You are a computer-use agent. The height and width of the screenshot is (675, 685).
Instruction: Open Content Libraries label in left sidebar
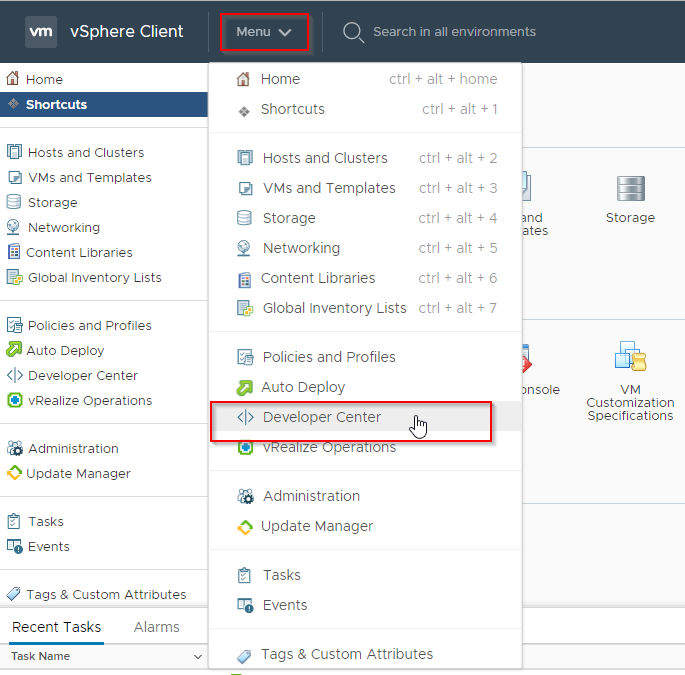click(79, 253)
